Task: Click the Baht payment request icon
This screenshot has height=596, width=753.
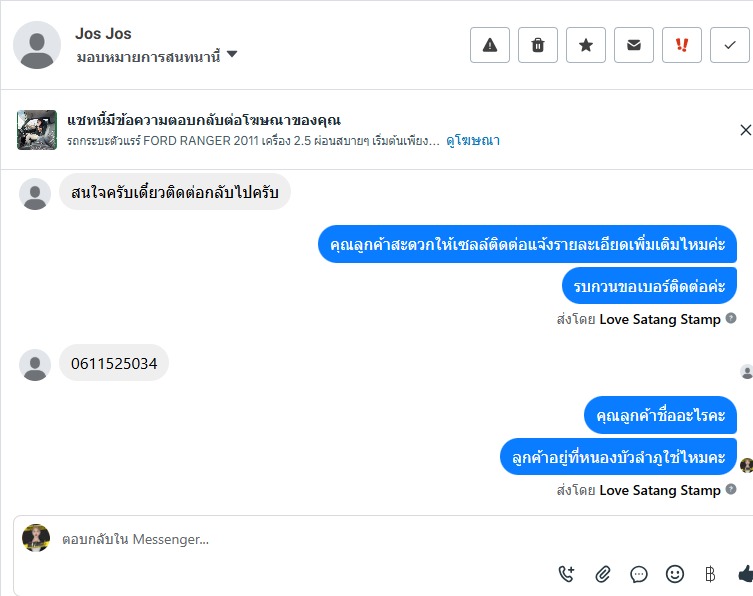Action: click(x=710, y=574)
